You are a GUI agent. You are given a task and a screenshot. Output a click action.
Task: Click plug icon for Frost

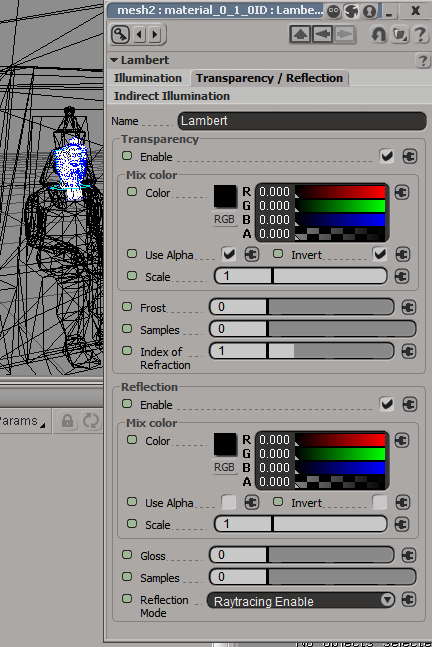click(x=408, y=307)
